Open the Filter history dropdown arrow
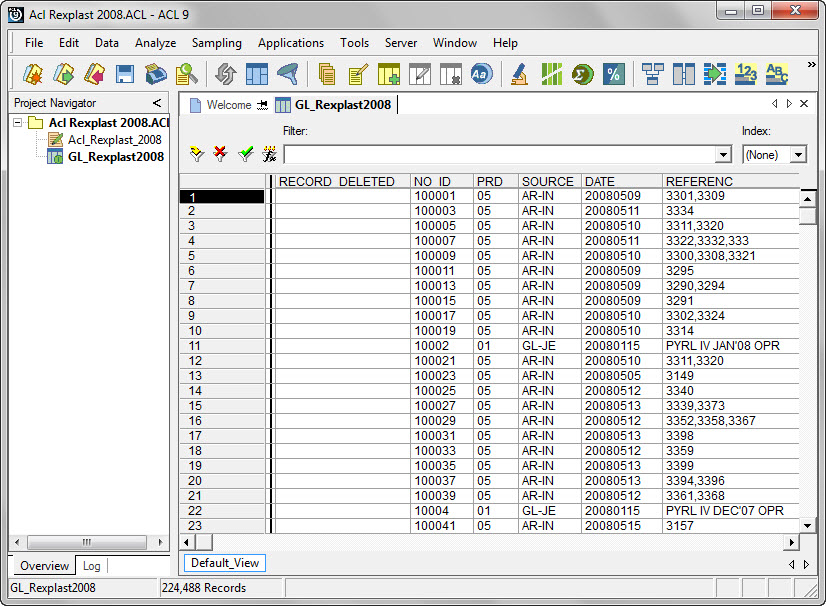This screenshot has height=606, width=826. pyautogui.click(x=723, y=155)
